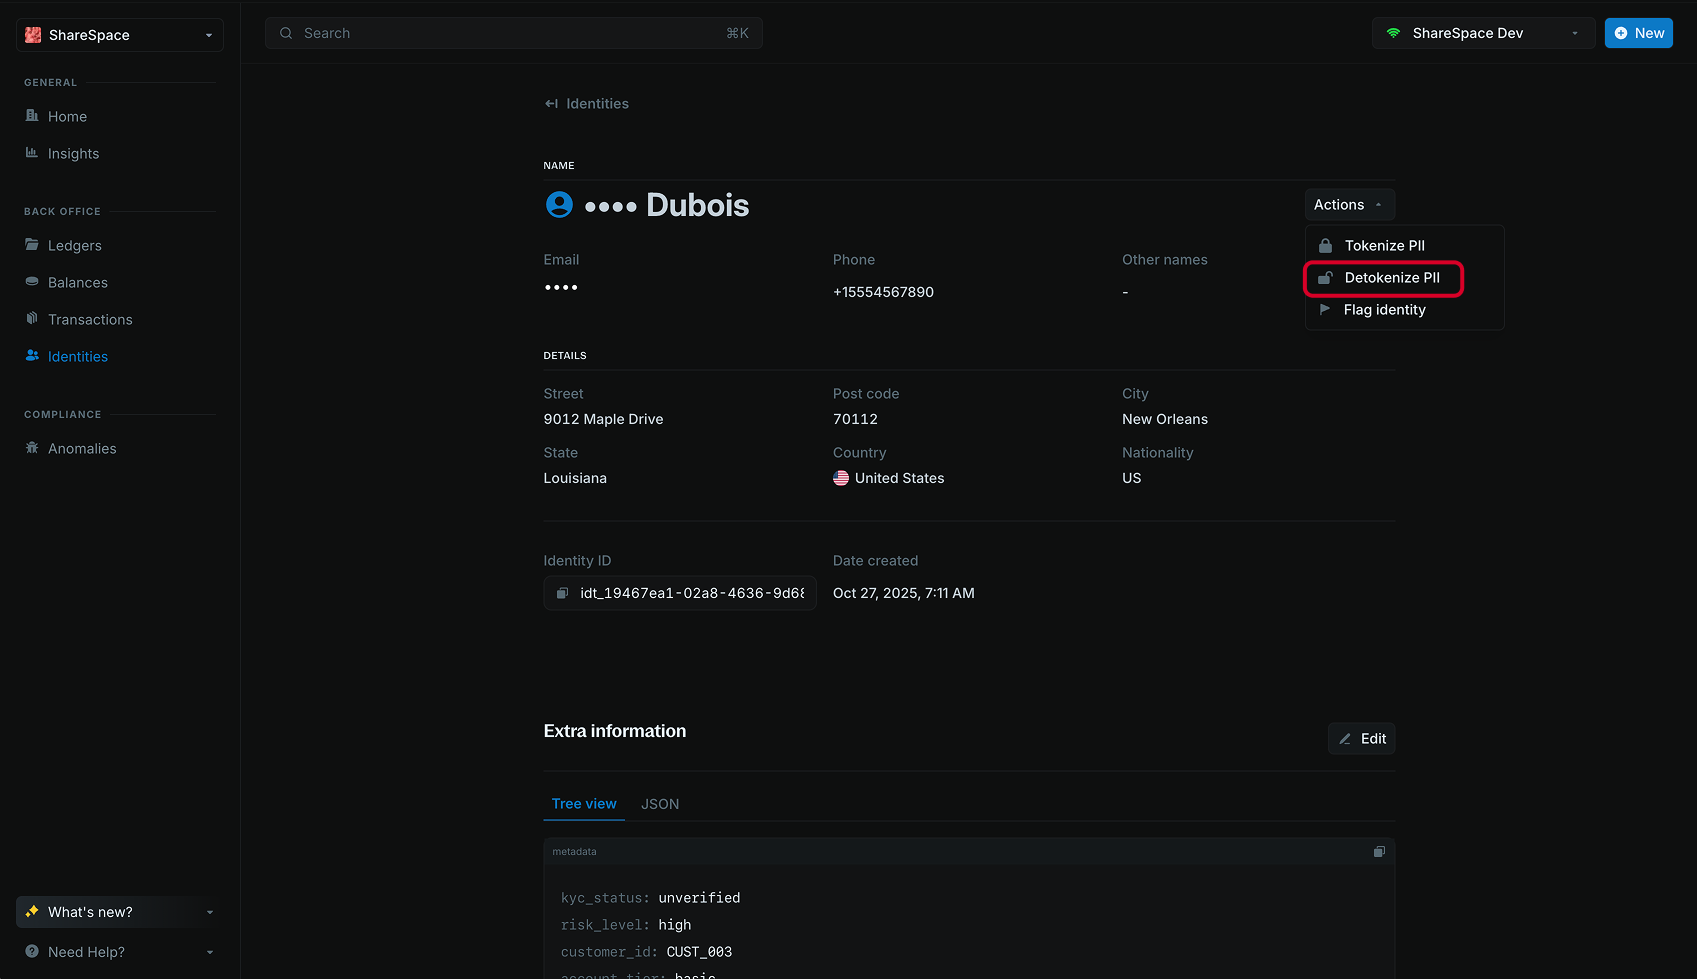Click the Anomalies bug icon under Compliance

click(33, 448)
